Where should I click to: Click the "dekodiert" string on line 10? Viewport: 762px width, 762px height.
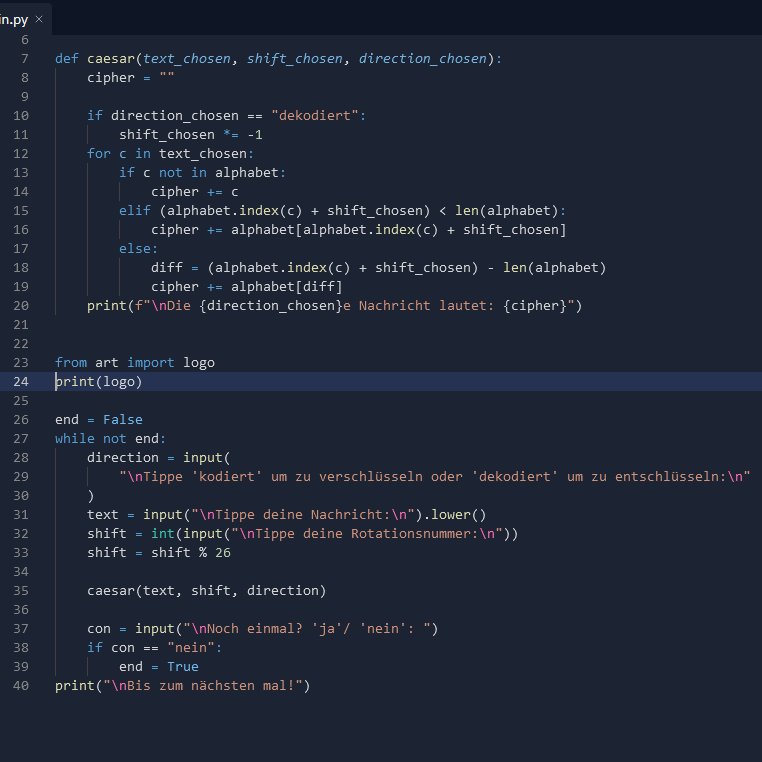point(314,116)
